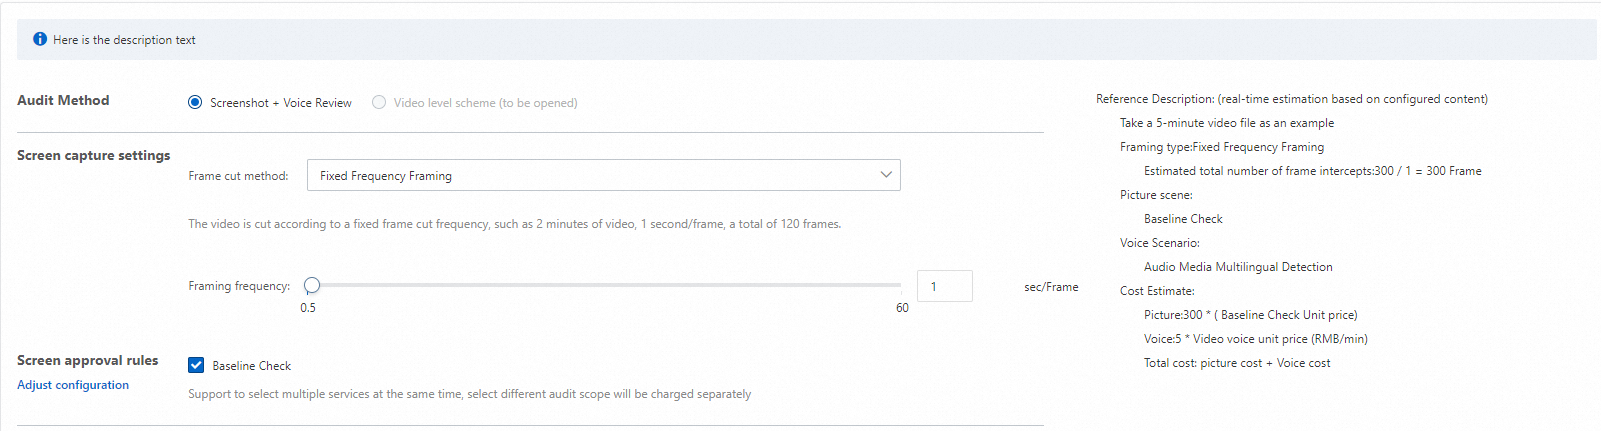Open the Adjust configuration link
1601x431 pixels.
73,385
